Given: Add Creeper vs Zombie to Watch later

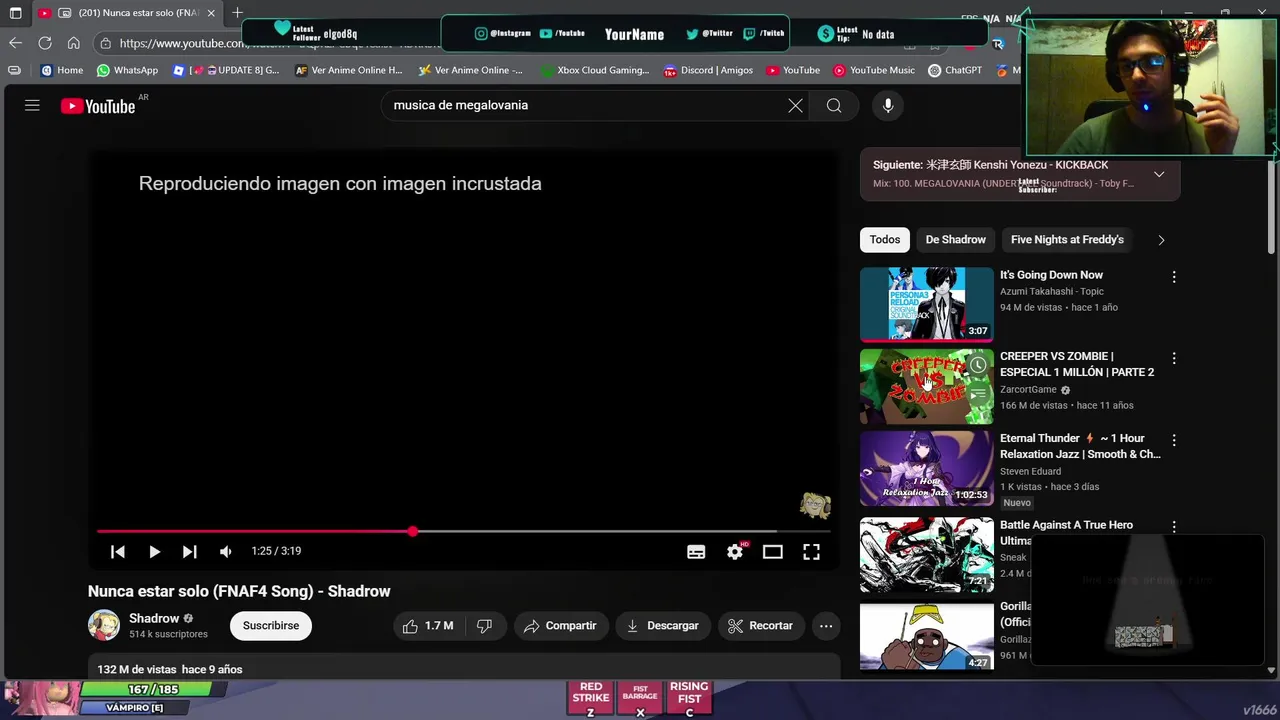Looking at the screenshot, I should (978, 365).
